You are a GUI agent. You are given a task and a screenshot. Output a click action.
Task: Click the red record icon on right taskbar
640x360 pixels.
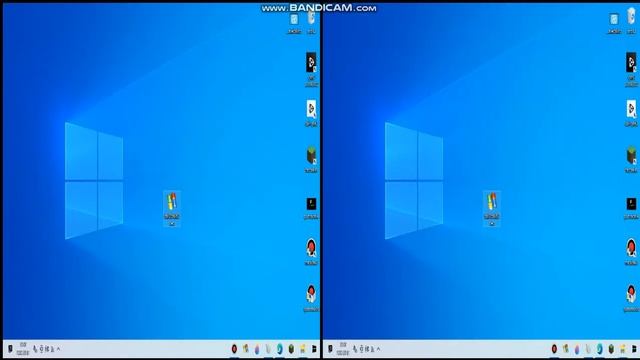[554, 349]
